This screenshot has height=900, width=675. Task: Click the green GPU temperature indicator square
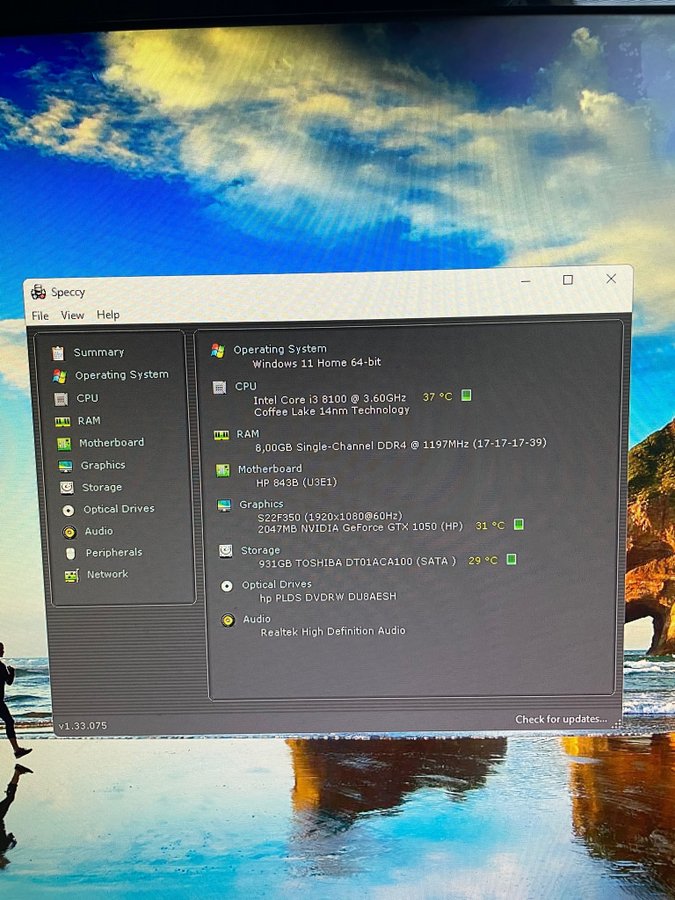pos(518,524)
